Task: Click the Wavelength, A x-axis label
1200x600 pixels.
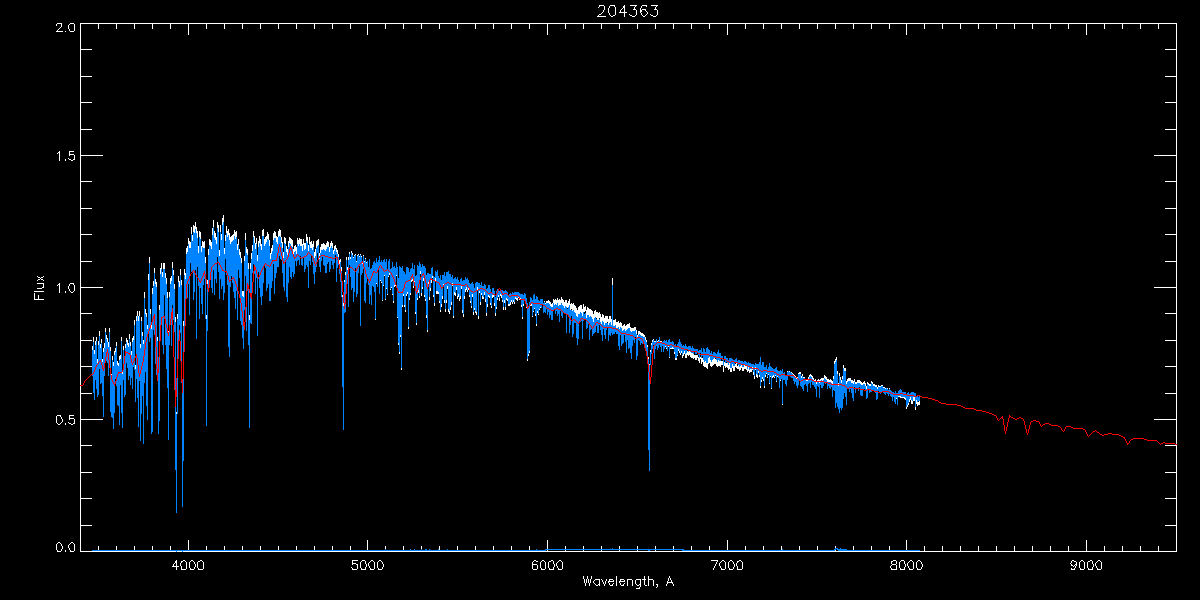Action: 628,582
